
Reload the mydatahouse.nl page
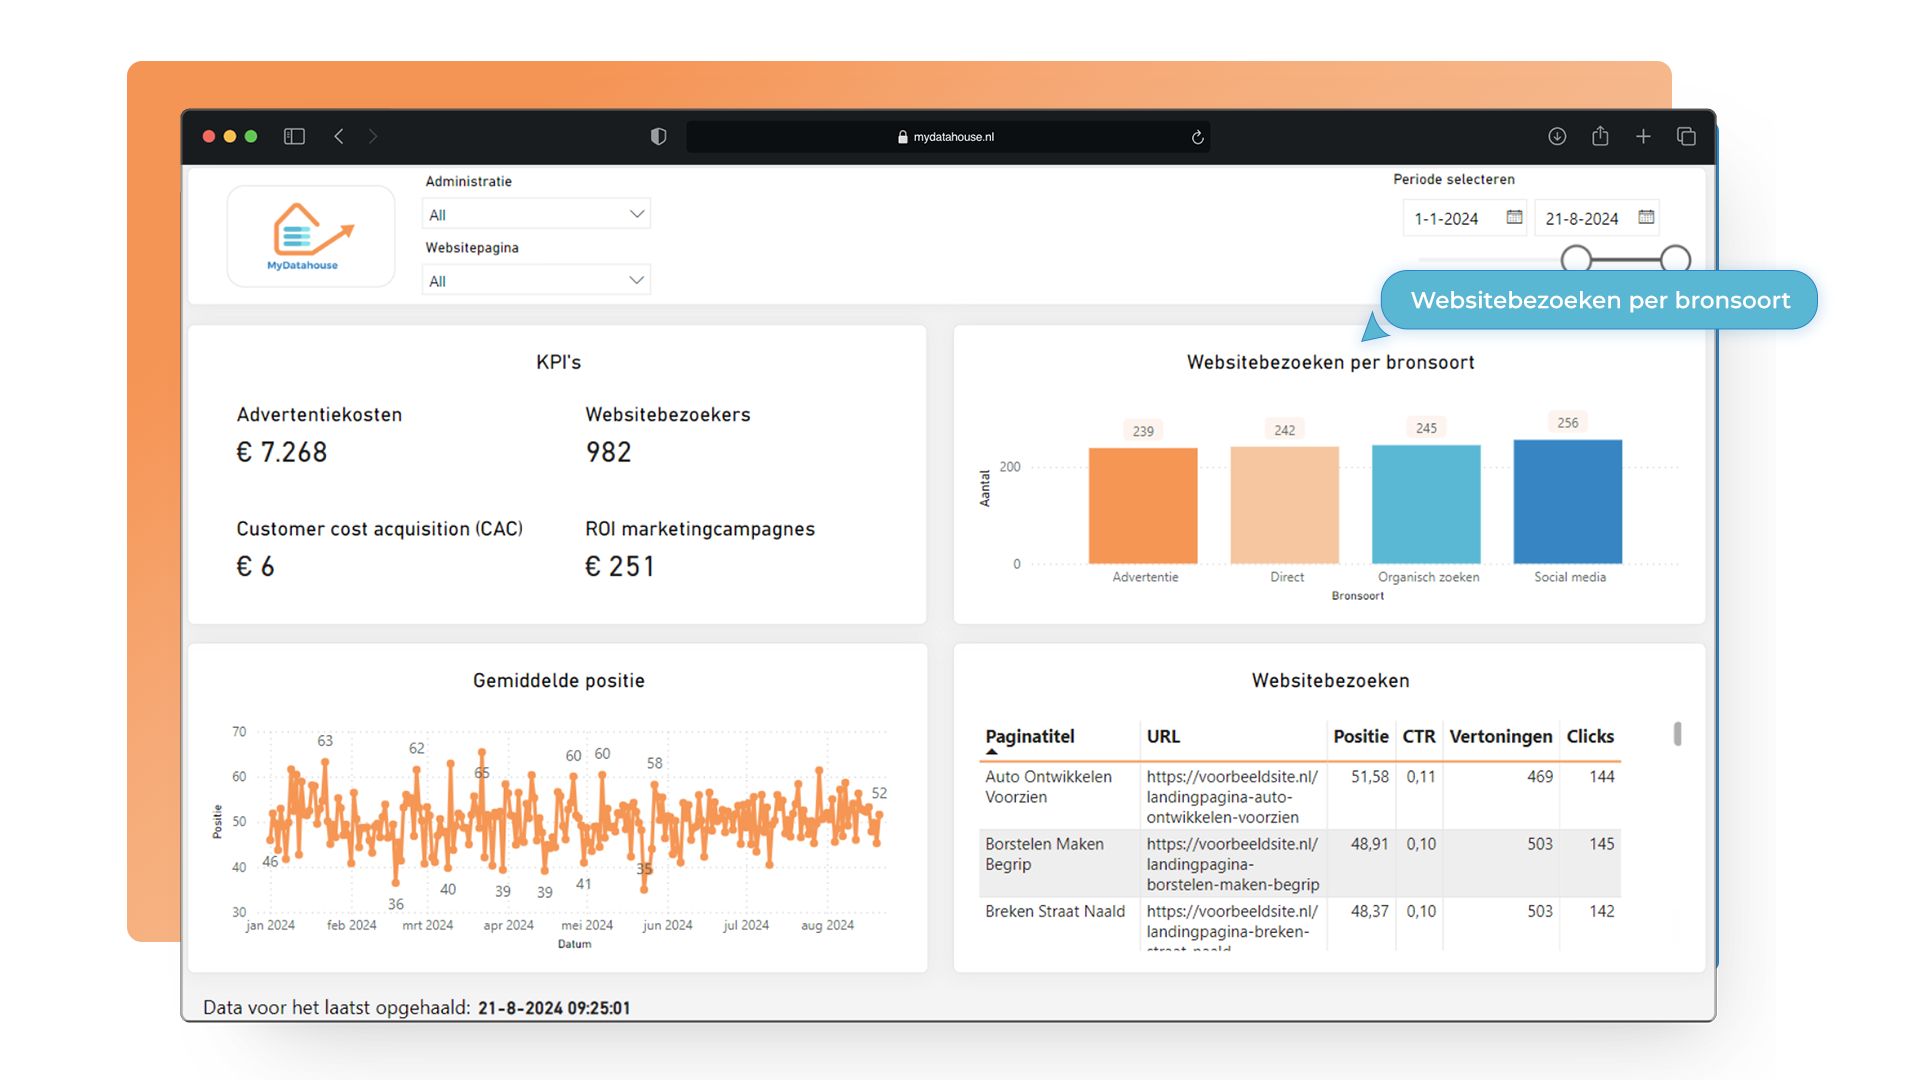click(x=1197, y=137)
